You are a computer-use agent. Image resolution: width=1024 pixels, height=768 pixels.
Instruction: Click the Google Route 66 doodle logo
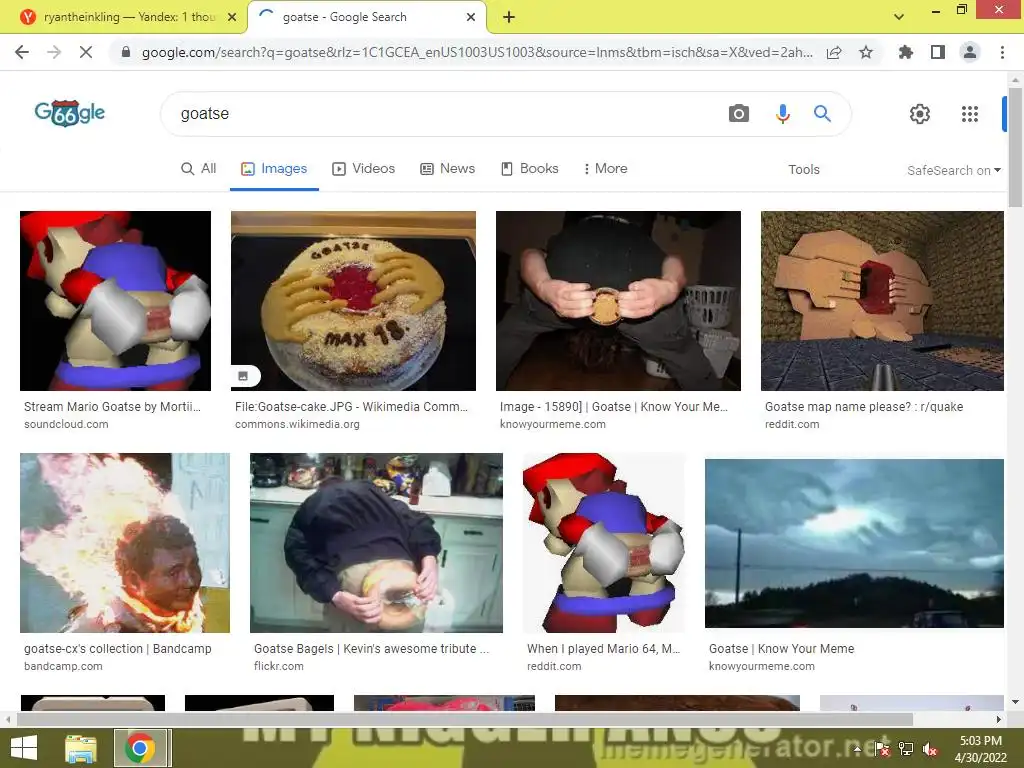tap(70, 113)
